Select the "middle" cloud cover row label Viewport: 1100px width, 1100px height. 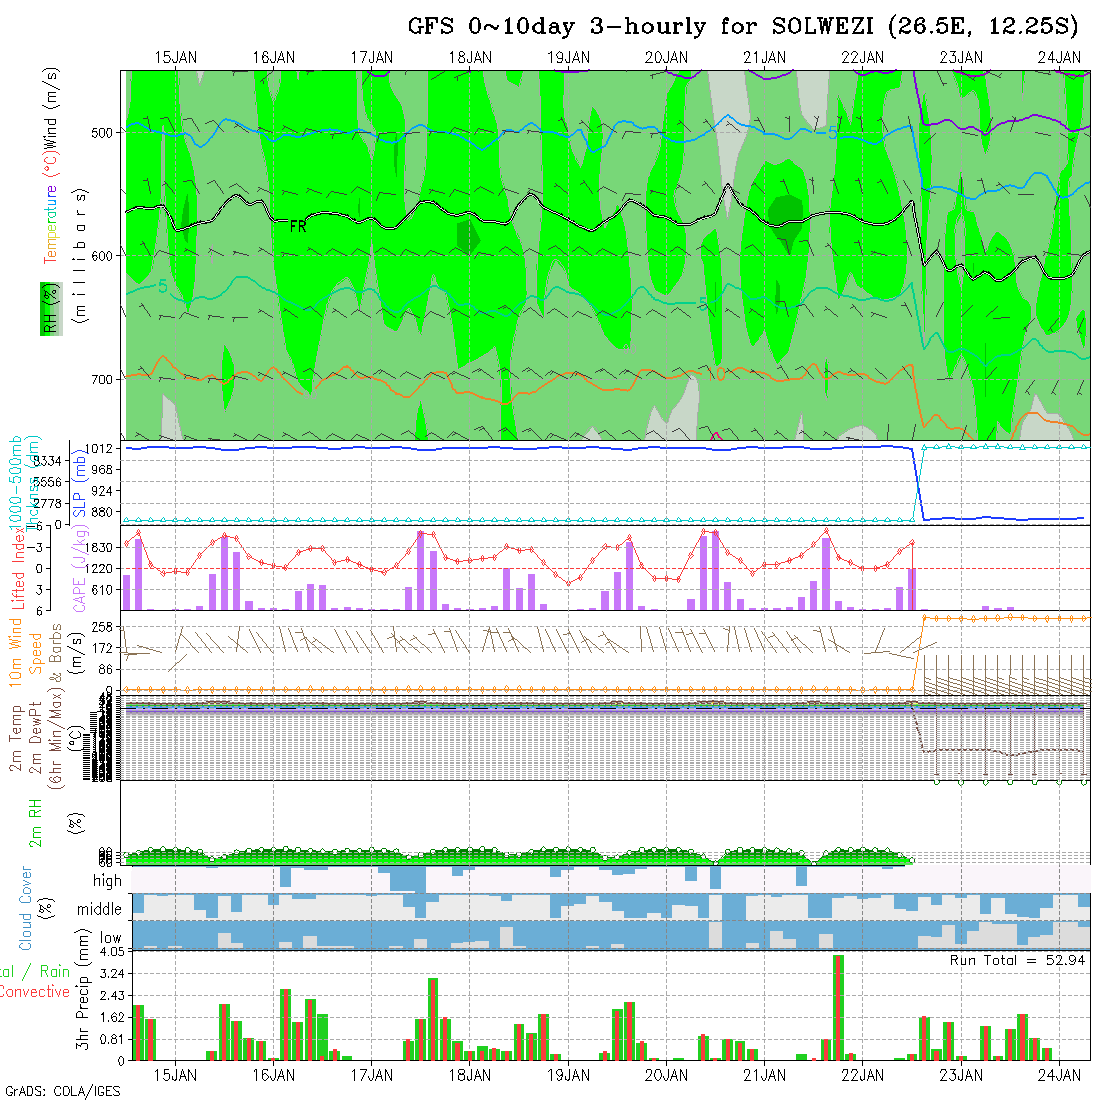tap(100, 909)
